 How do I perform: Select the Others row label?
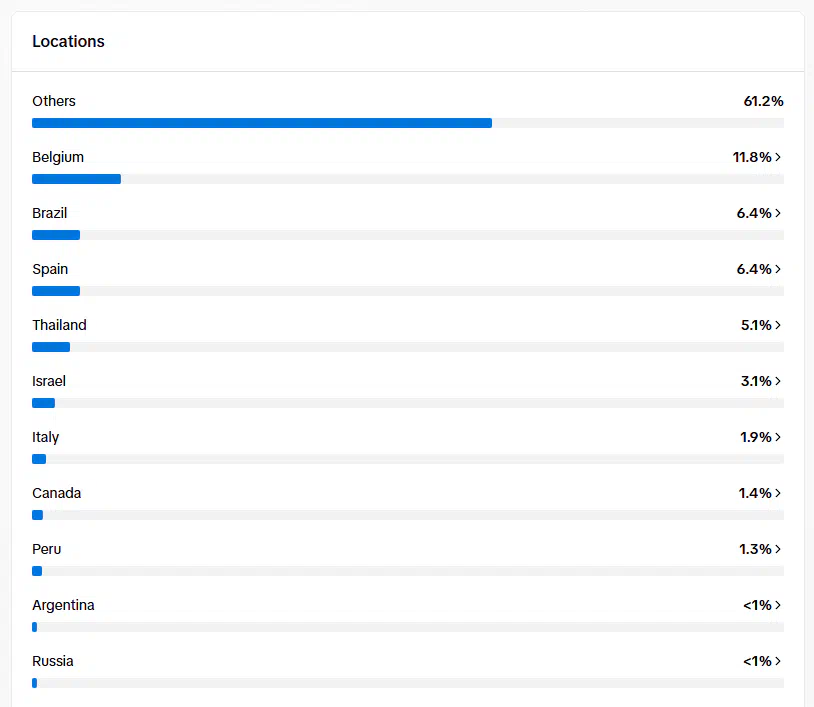click(x=54, y=101)
